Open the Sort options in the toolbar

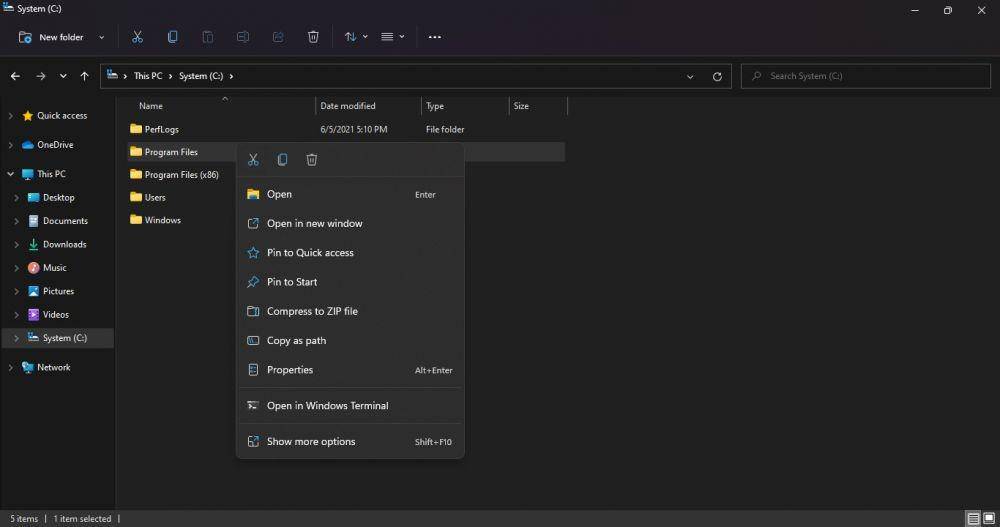pos(356,37)
